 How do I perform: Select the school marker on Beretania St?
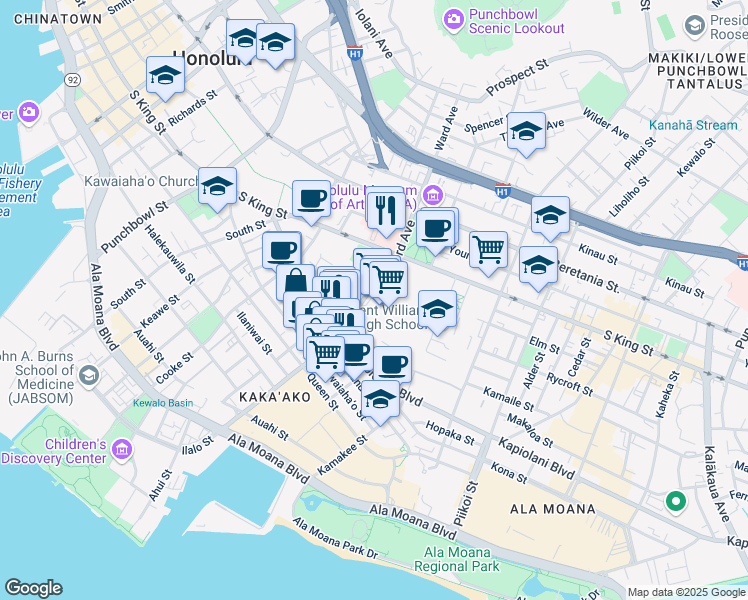[538, 266]
